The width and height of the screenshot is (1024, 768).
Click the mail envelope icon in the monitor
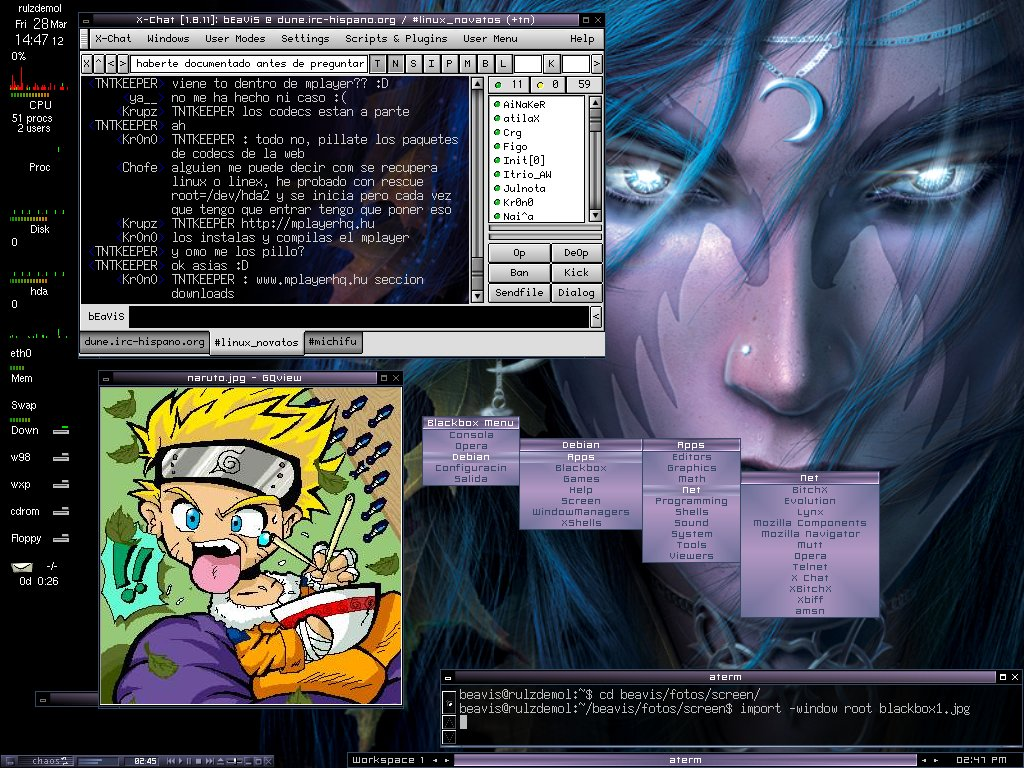tap(22, 567)
